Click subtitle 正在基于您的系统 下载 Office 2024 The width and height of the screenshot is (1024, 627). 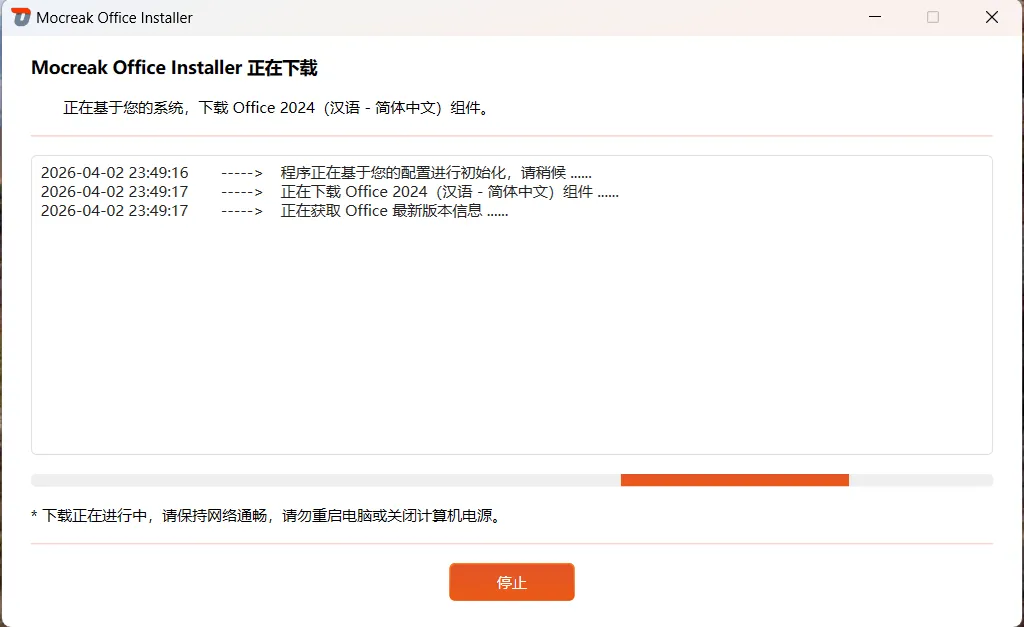[x=276, y=108]
